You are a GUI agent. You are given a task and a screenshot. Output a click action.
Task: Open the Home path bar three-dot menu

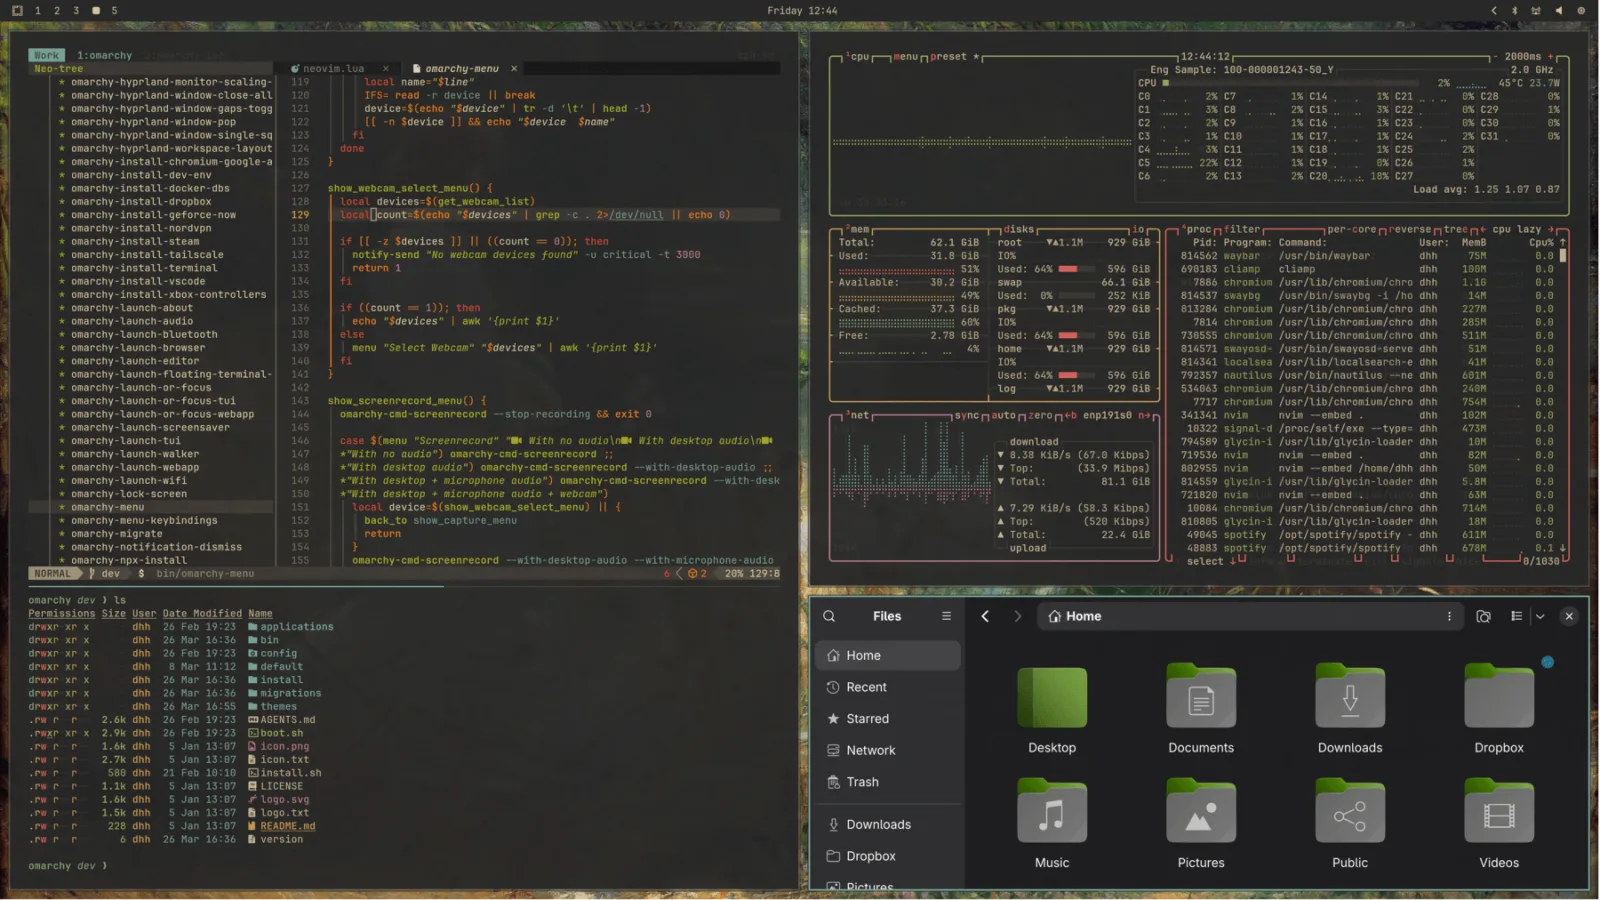pyautogui.click(x=1449, y=616)
